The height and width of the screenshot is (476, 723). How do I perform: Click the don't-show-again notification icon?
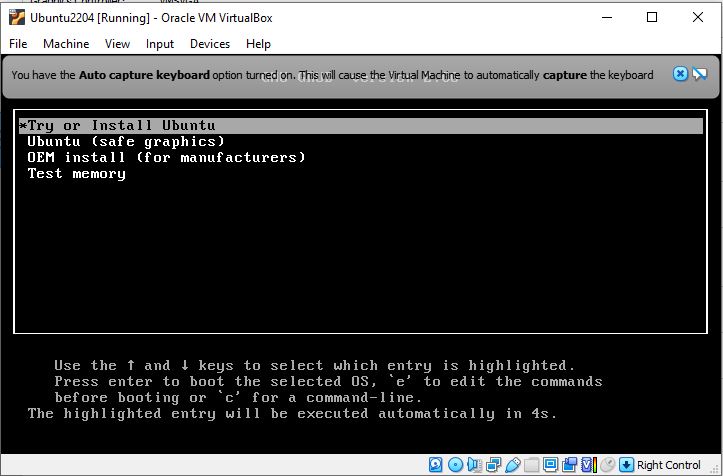point(699,74)
